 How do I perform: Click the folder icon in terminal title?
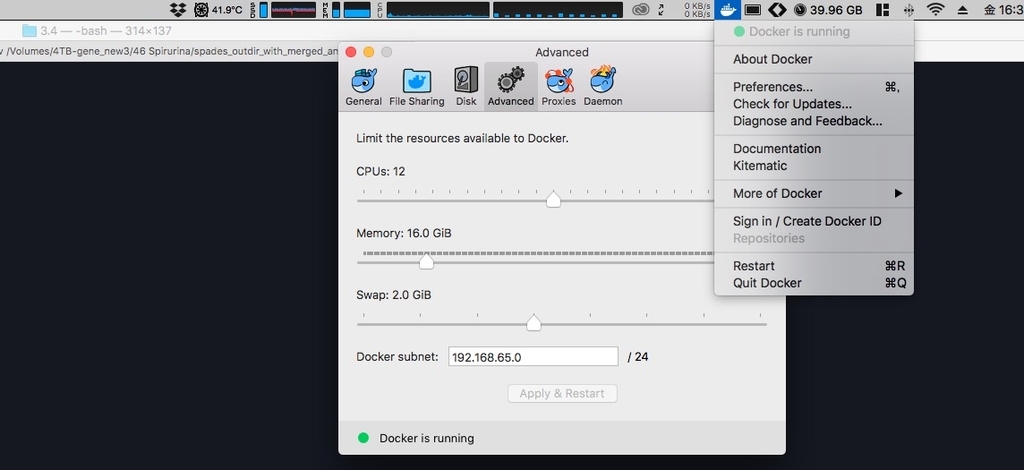click(29, 31)
